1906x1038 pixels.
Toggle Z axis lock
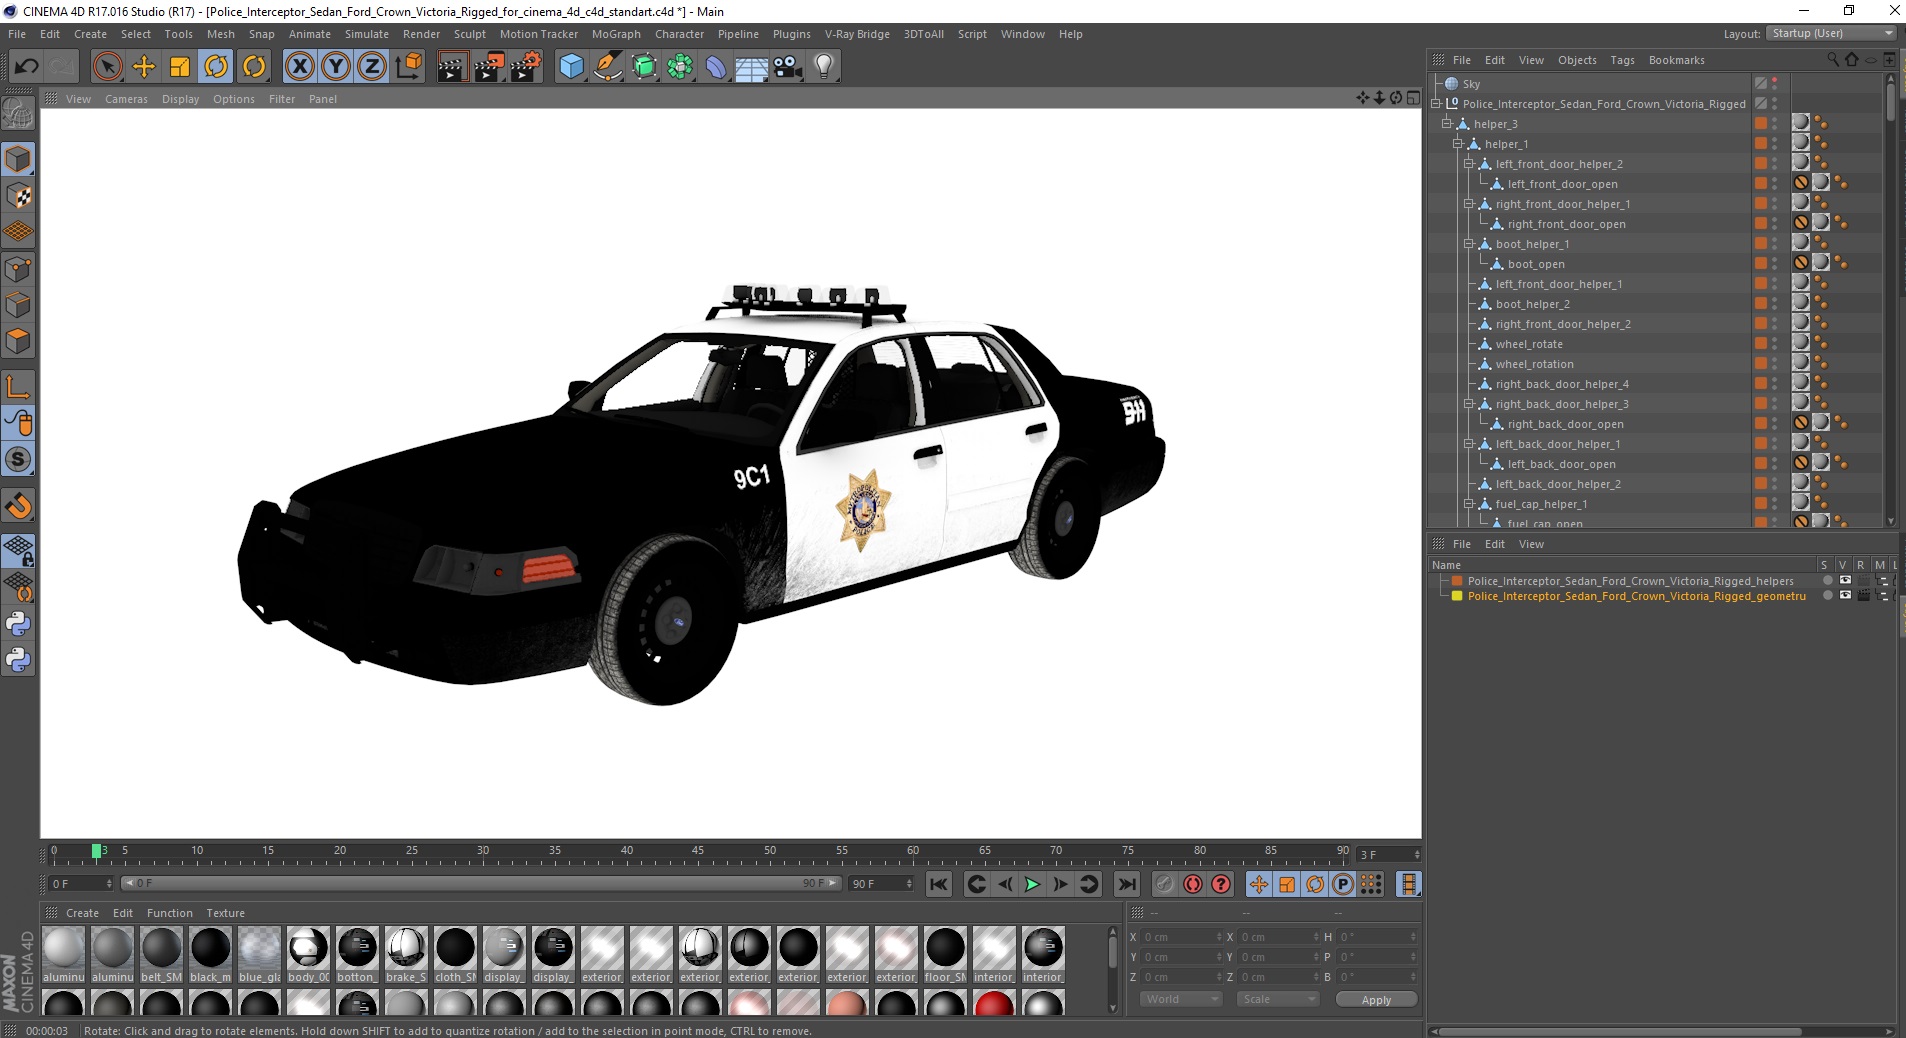click(x=372, y=67)
